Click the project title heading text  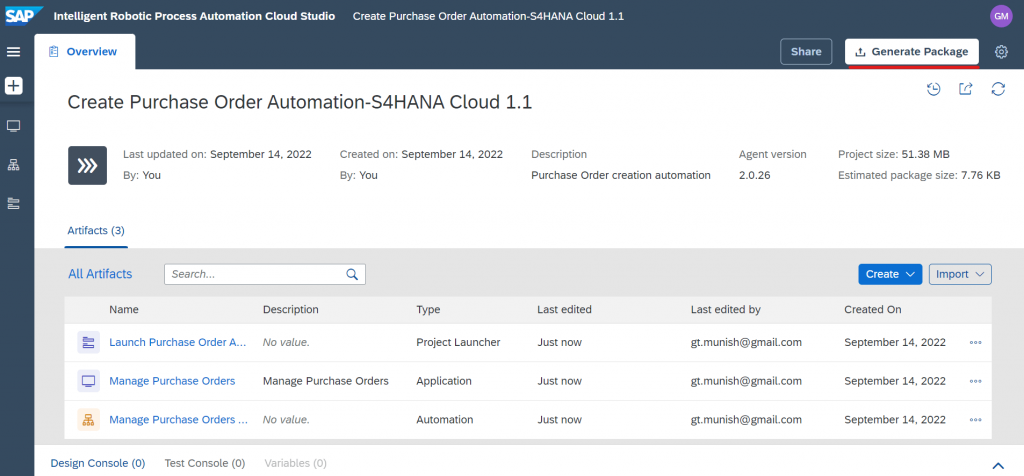(300, 102)
